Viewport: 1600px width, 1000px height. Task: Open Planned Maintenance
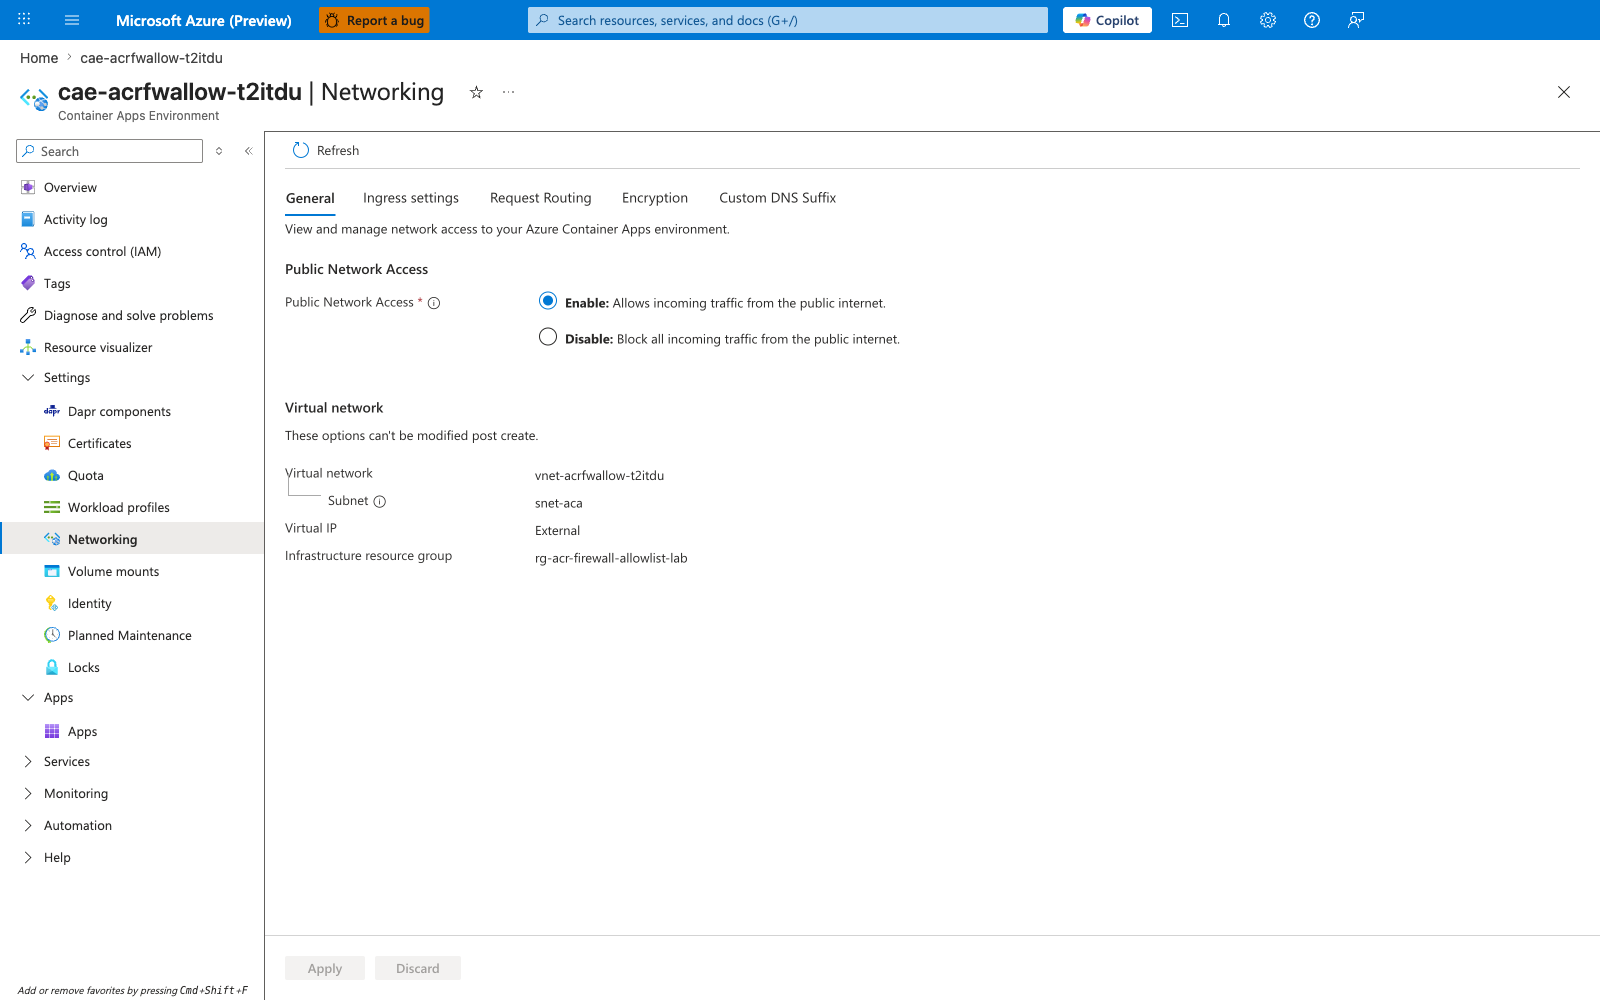132,636
